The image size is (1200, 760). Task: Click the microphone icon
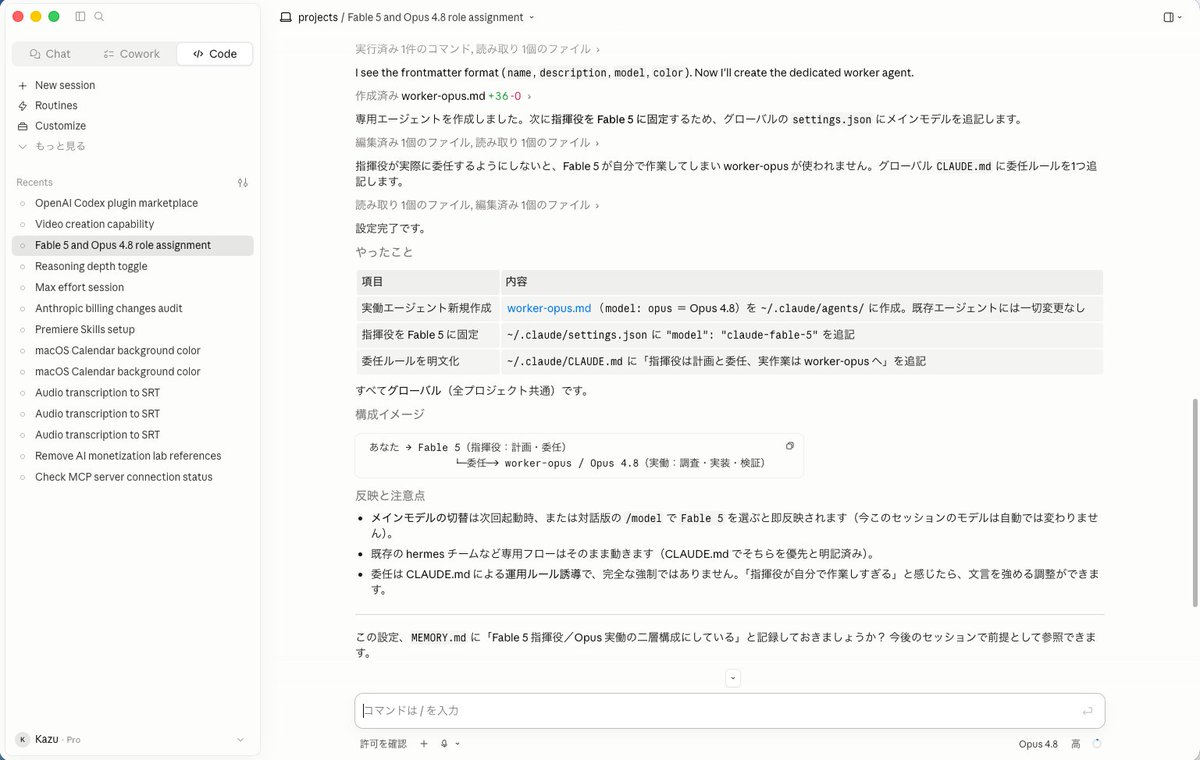pyautogui.click(x=443, y=744)
